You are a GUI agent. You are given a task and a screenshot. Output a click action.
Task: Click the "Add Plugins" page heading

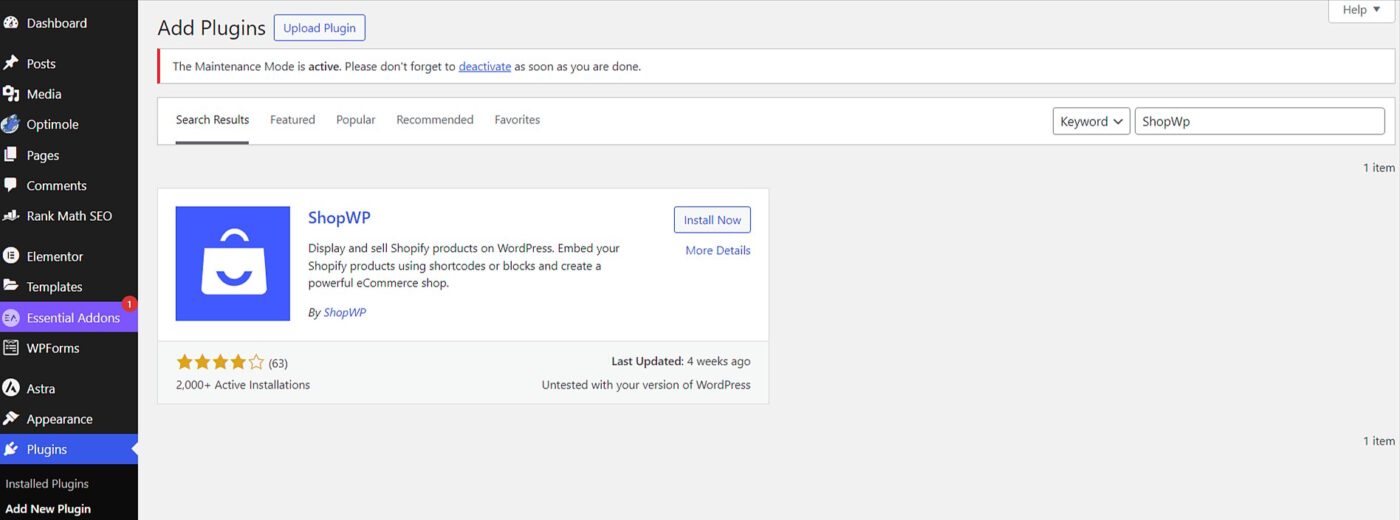point(212,28)
